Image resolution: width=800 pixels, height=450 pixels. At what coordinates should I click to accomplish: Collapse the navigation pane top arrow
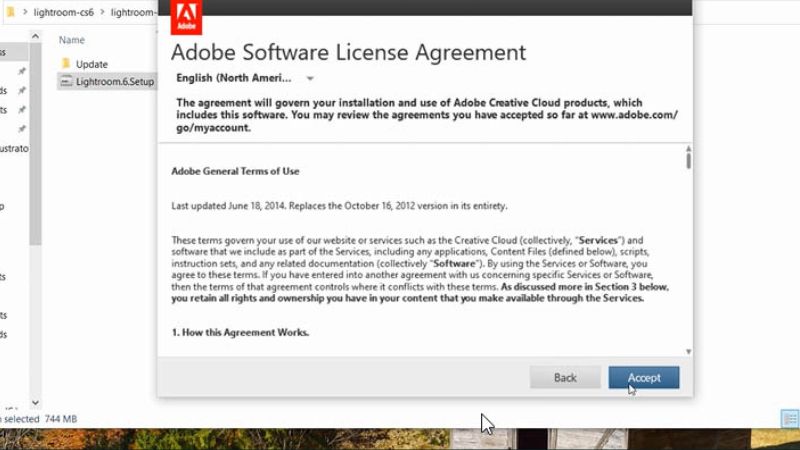[36, 38]
